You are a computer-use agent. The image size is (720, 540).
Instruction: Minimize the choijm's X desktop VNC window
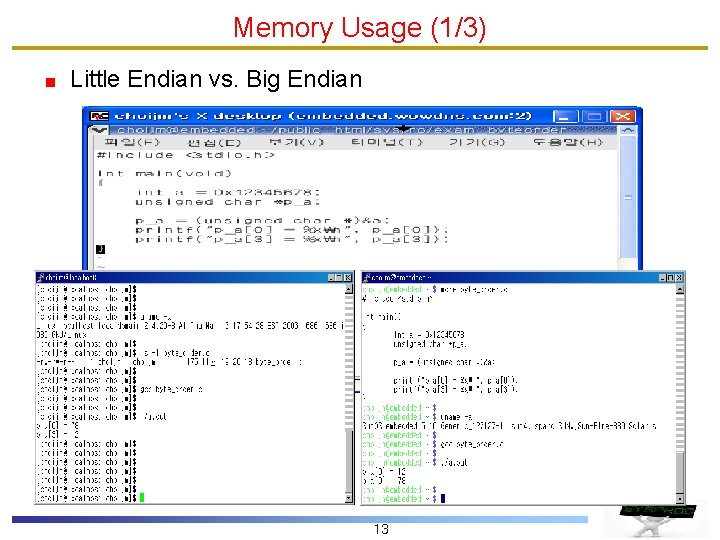[x=565, y=116]
